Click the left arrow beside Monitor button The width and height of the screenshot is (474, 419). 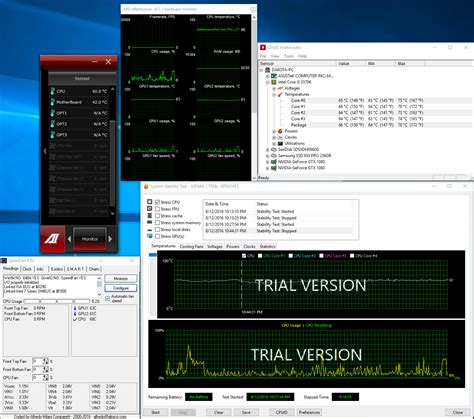click(x=69, y=239)
